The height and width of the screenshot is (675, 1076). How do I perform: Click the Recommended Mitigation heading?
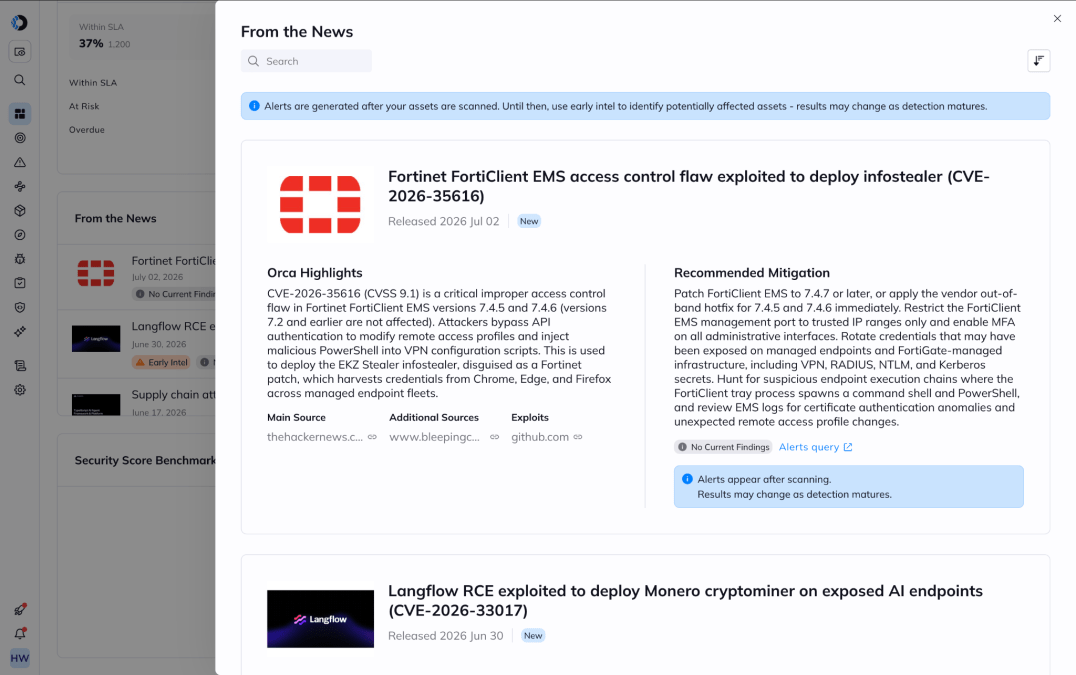(751, 272)
